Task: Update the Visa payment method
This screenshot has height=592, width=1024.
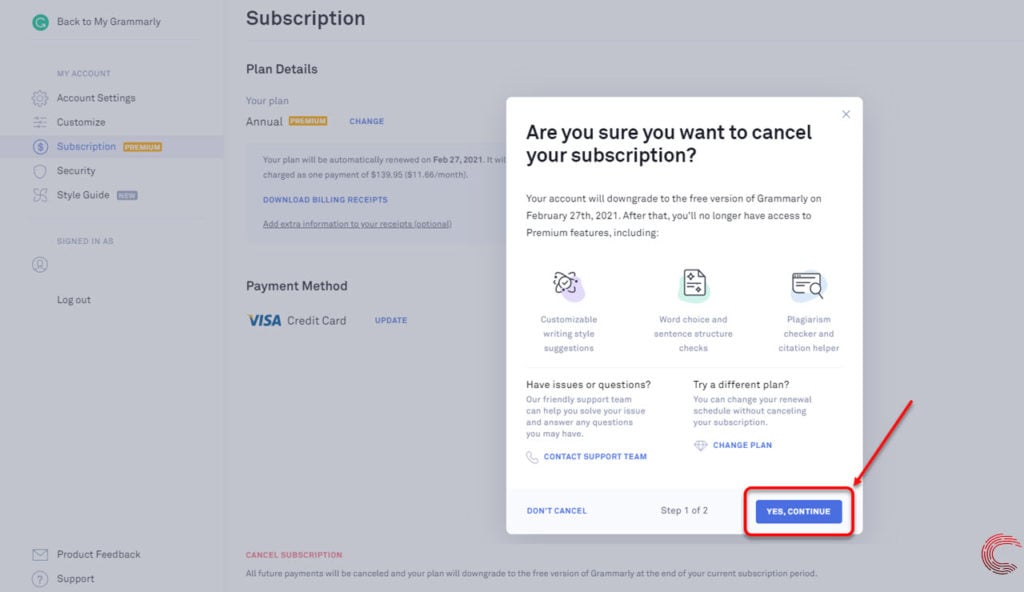Action: tap(391, 321)
